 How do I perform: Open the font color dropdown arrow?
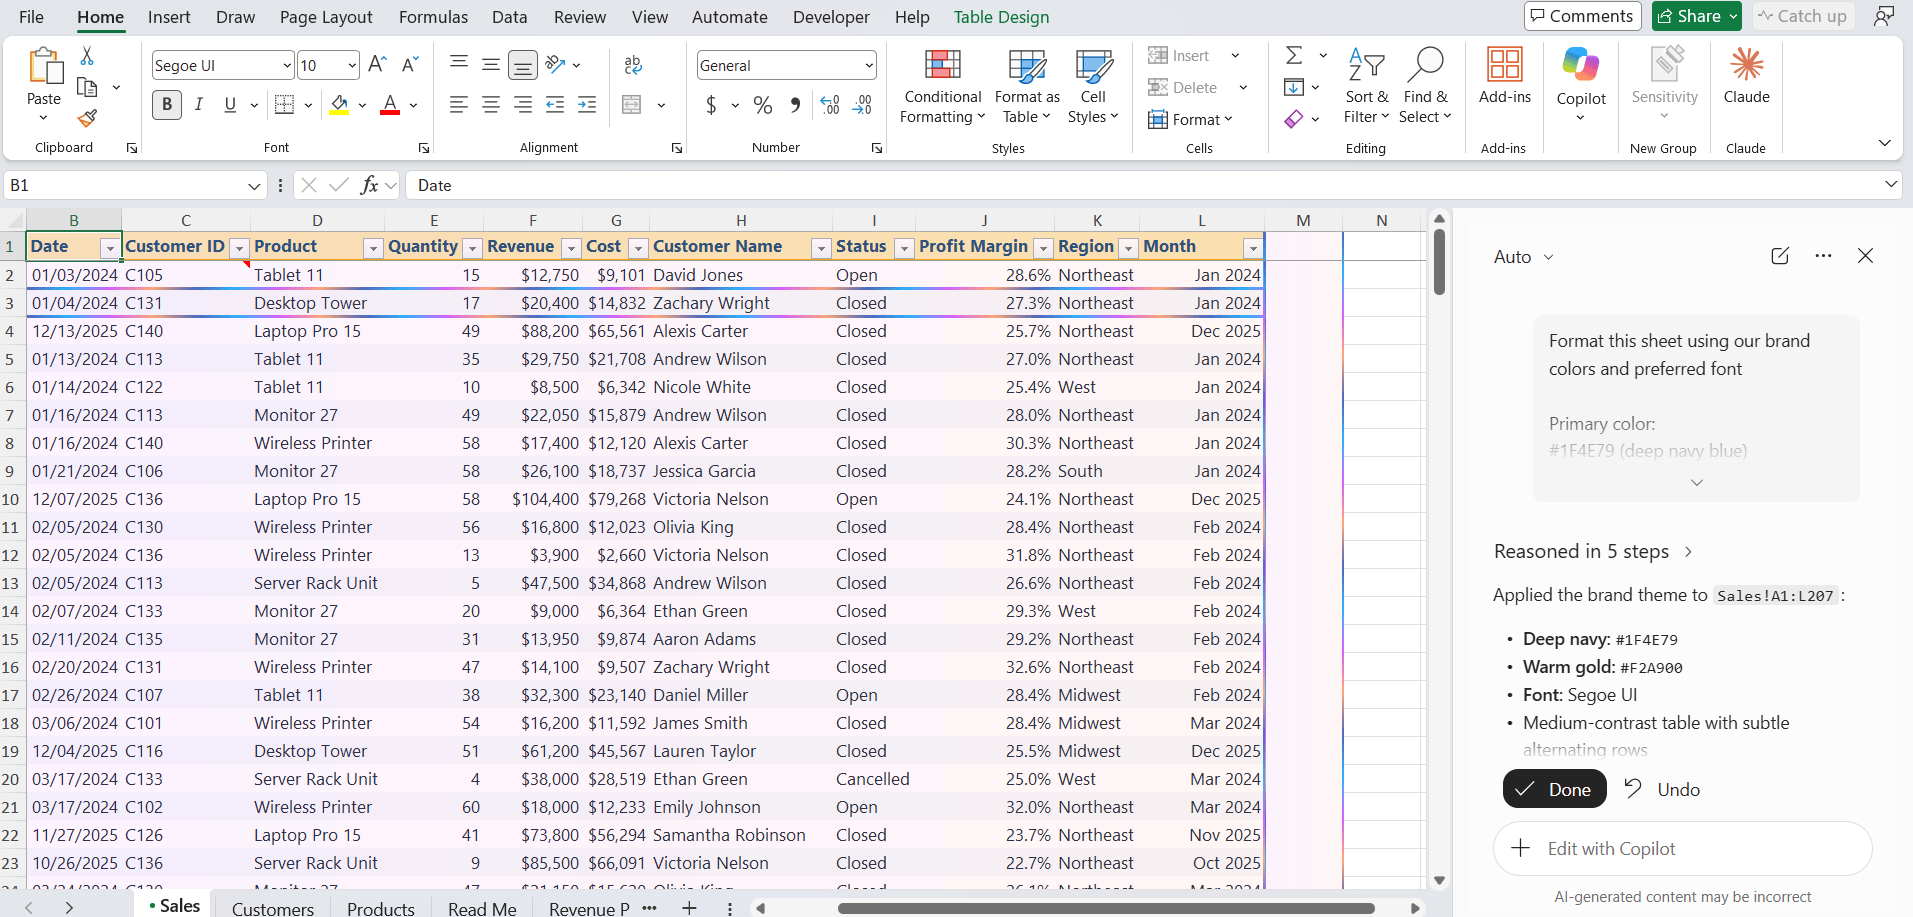[413, 105]
